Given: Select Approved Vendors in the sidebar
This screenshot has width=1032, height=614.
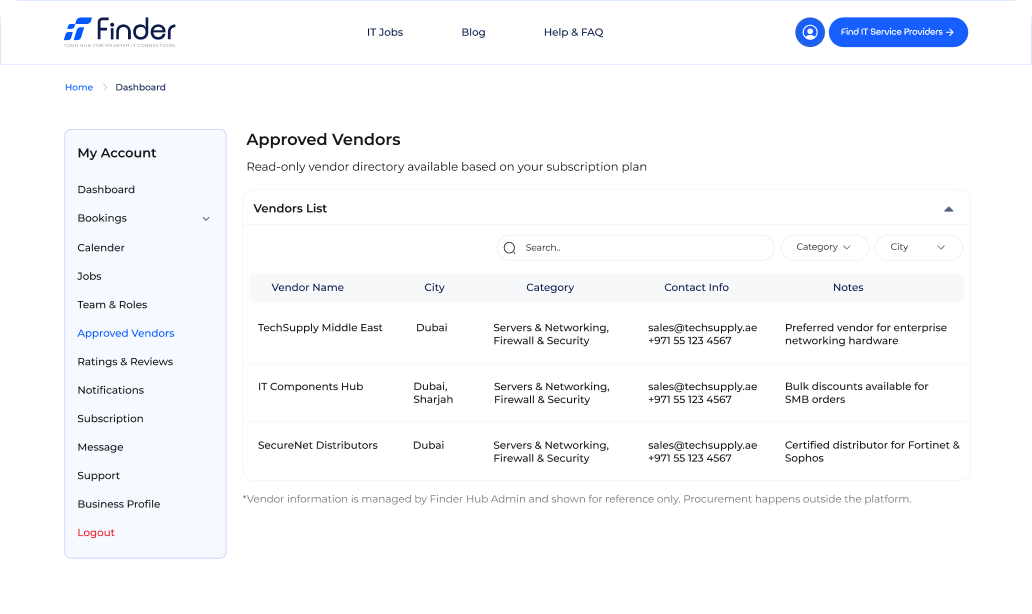Looking at the screenshot, I should pyautogui.click(x=126, y=334).
